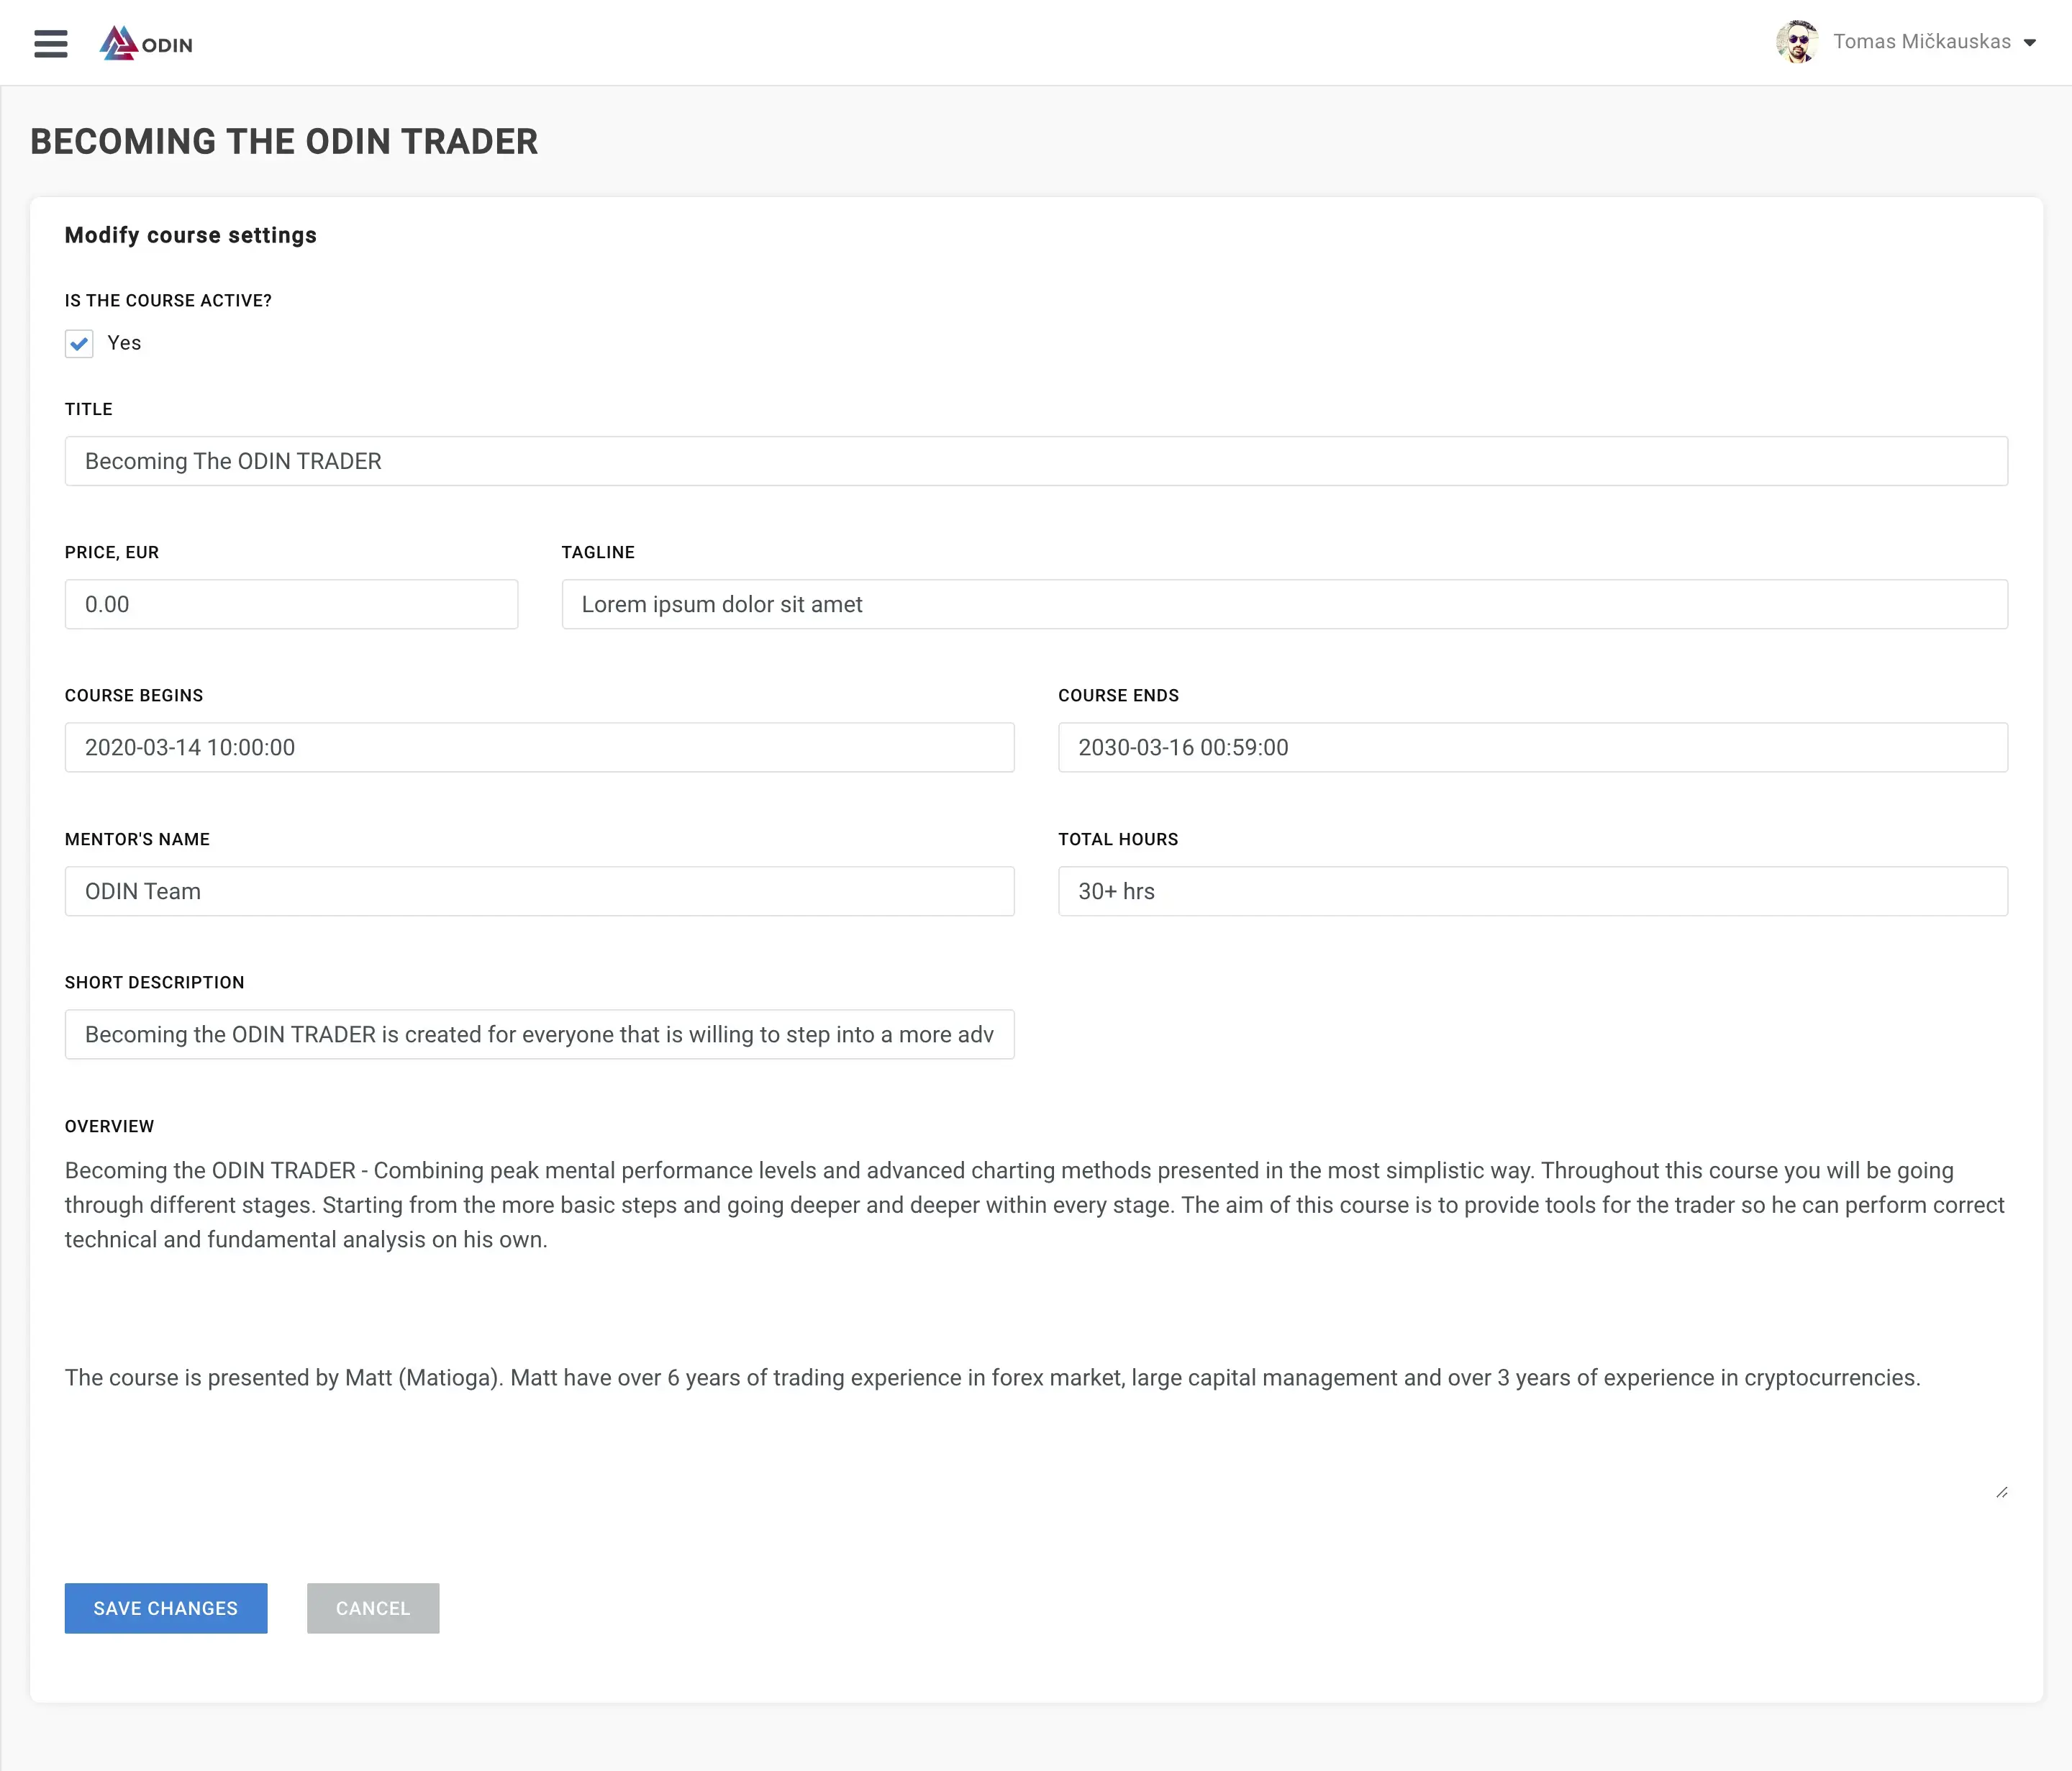Click the Total Hours field
The image size is (2072, 1771).
[1532, 891]
